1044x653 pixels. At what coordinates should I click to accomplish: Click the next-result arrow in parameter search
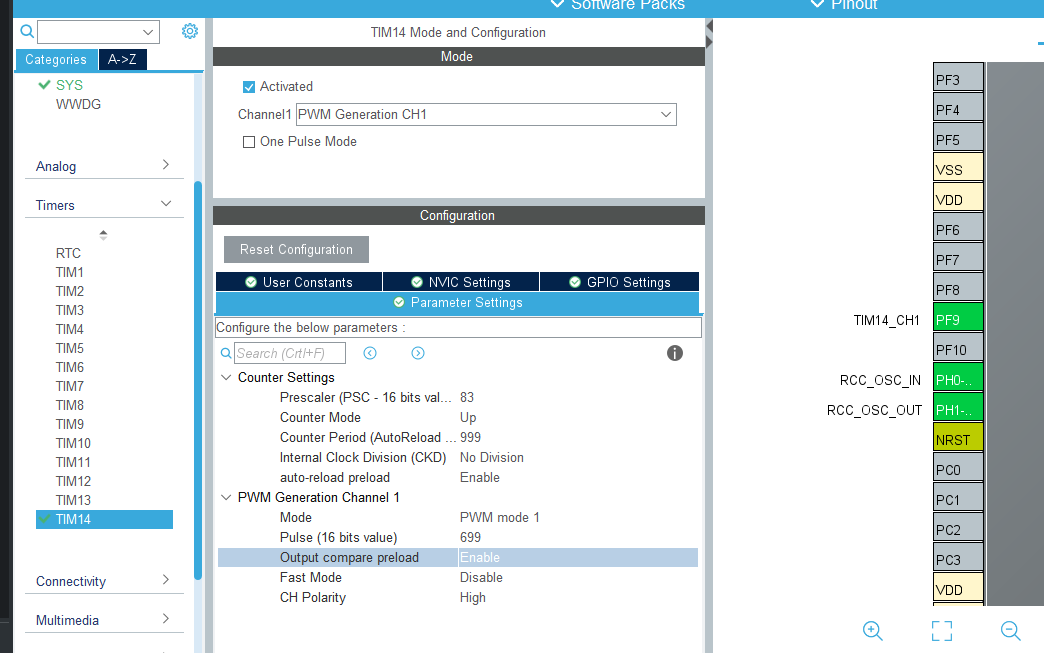coord(417,353)
